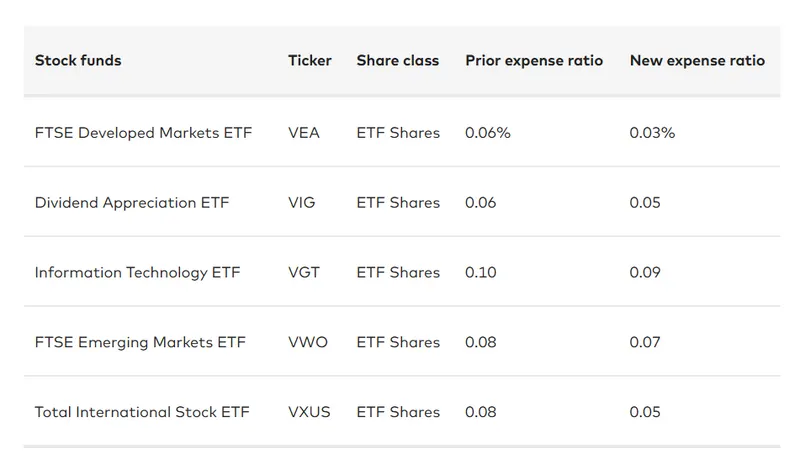800x459 pixels.
Task: Open the Dividend Appreciation ETF row
Action: 132,203
